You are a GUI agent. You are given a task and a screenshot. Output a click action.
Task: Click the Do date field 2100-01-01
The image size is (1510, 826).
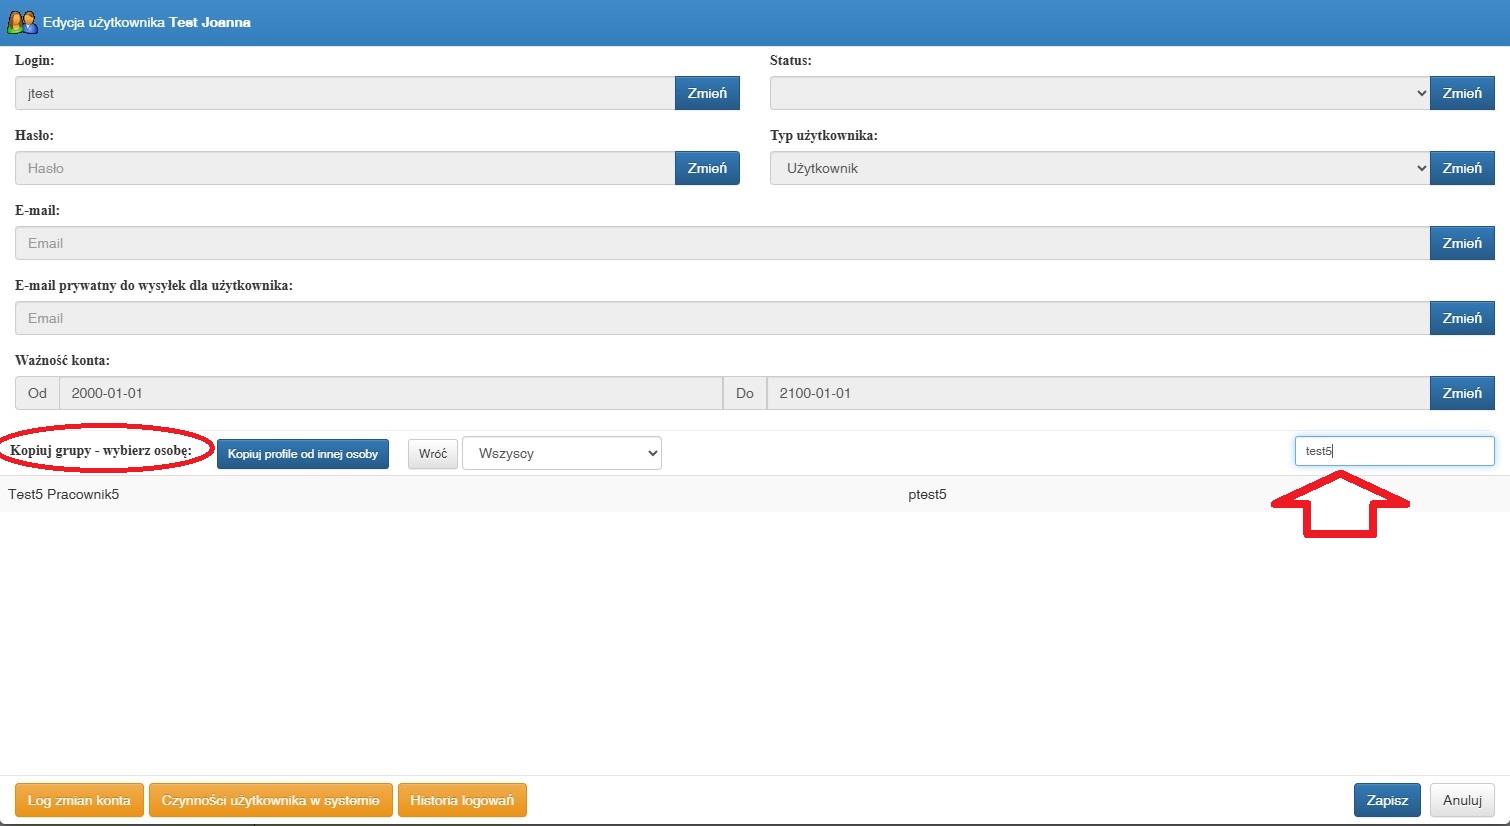(1098, 393)
